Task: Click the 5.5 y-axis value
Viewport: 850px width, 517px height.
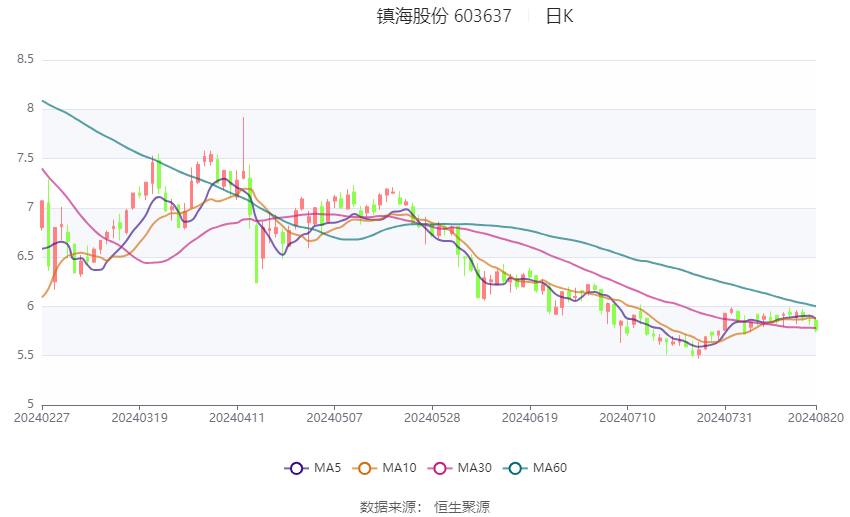Action: pos(25,355)
